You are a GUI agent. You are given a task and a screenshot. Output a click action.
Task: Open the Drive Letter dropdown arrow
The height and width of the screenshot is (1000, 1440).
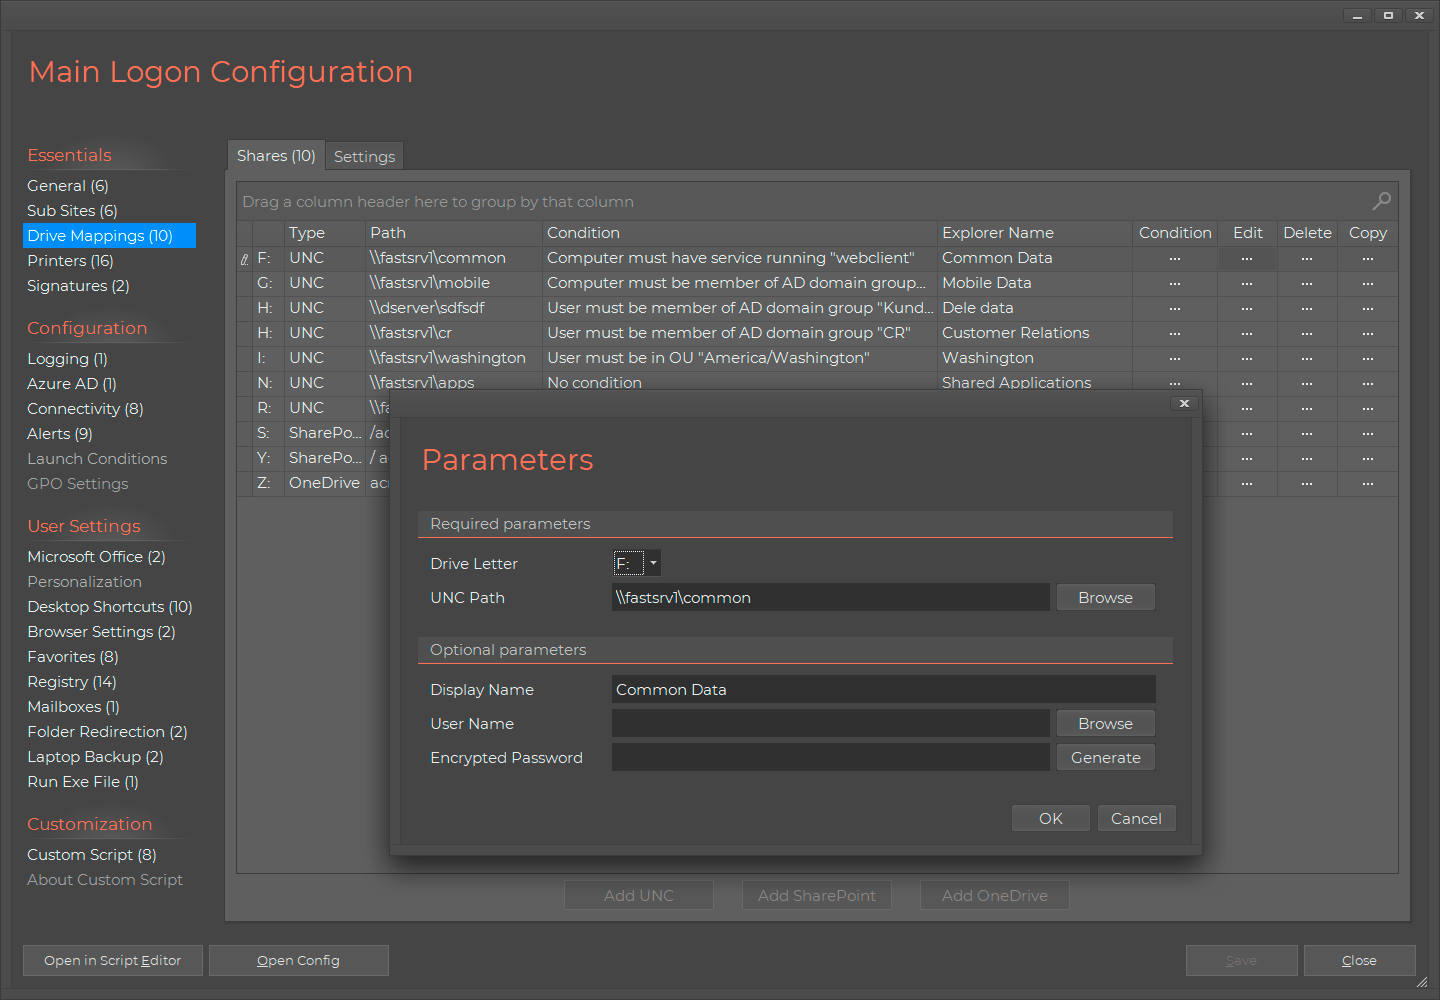point(653,563)
